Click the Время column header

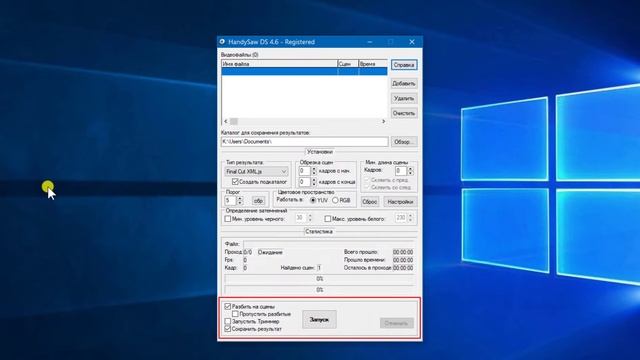[x=373, y=64]
